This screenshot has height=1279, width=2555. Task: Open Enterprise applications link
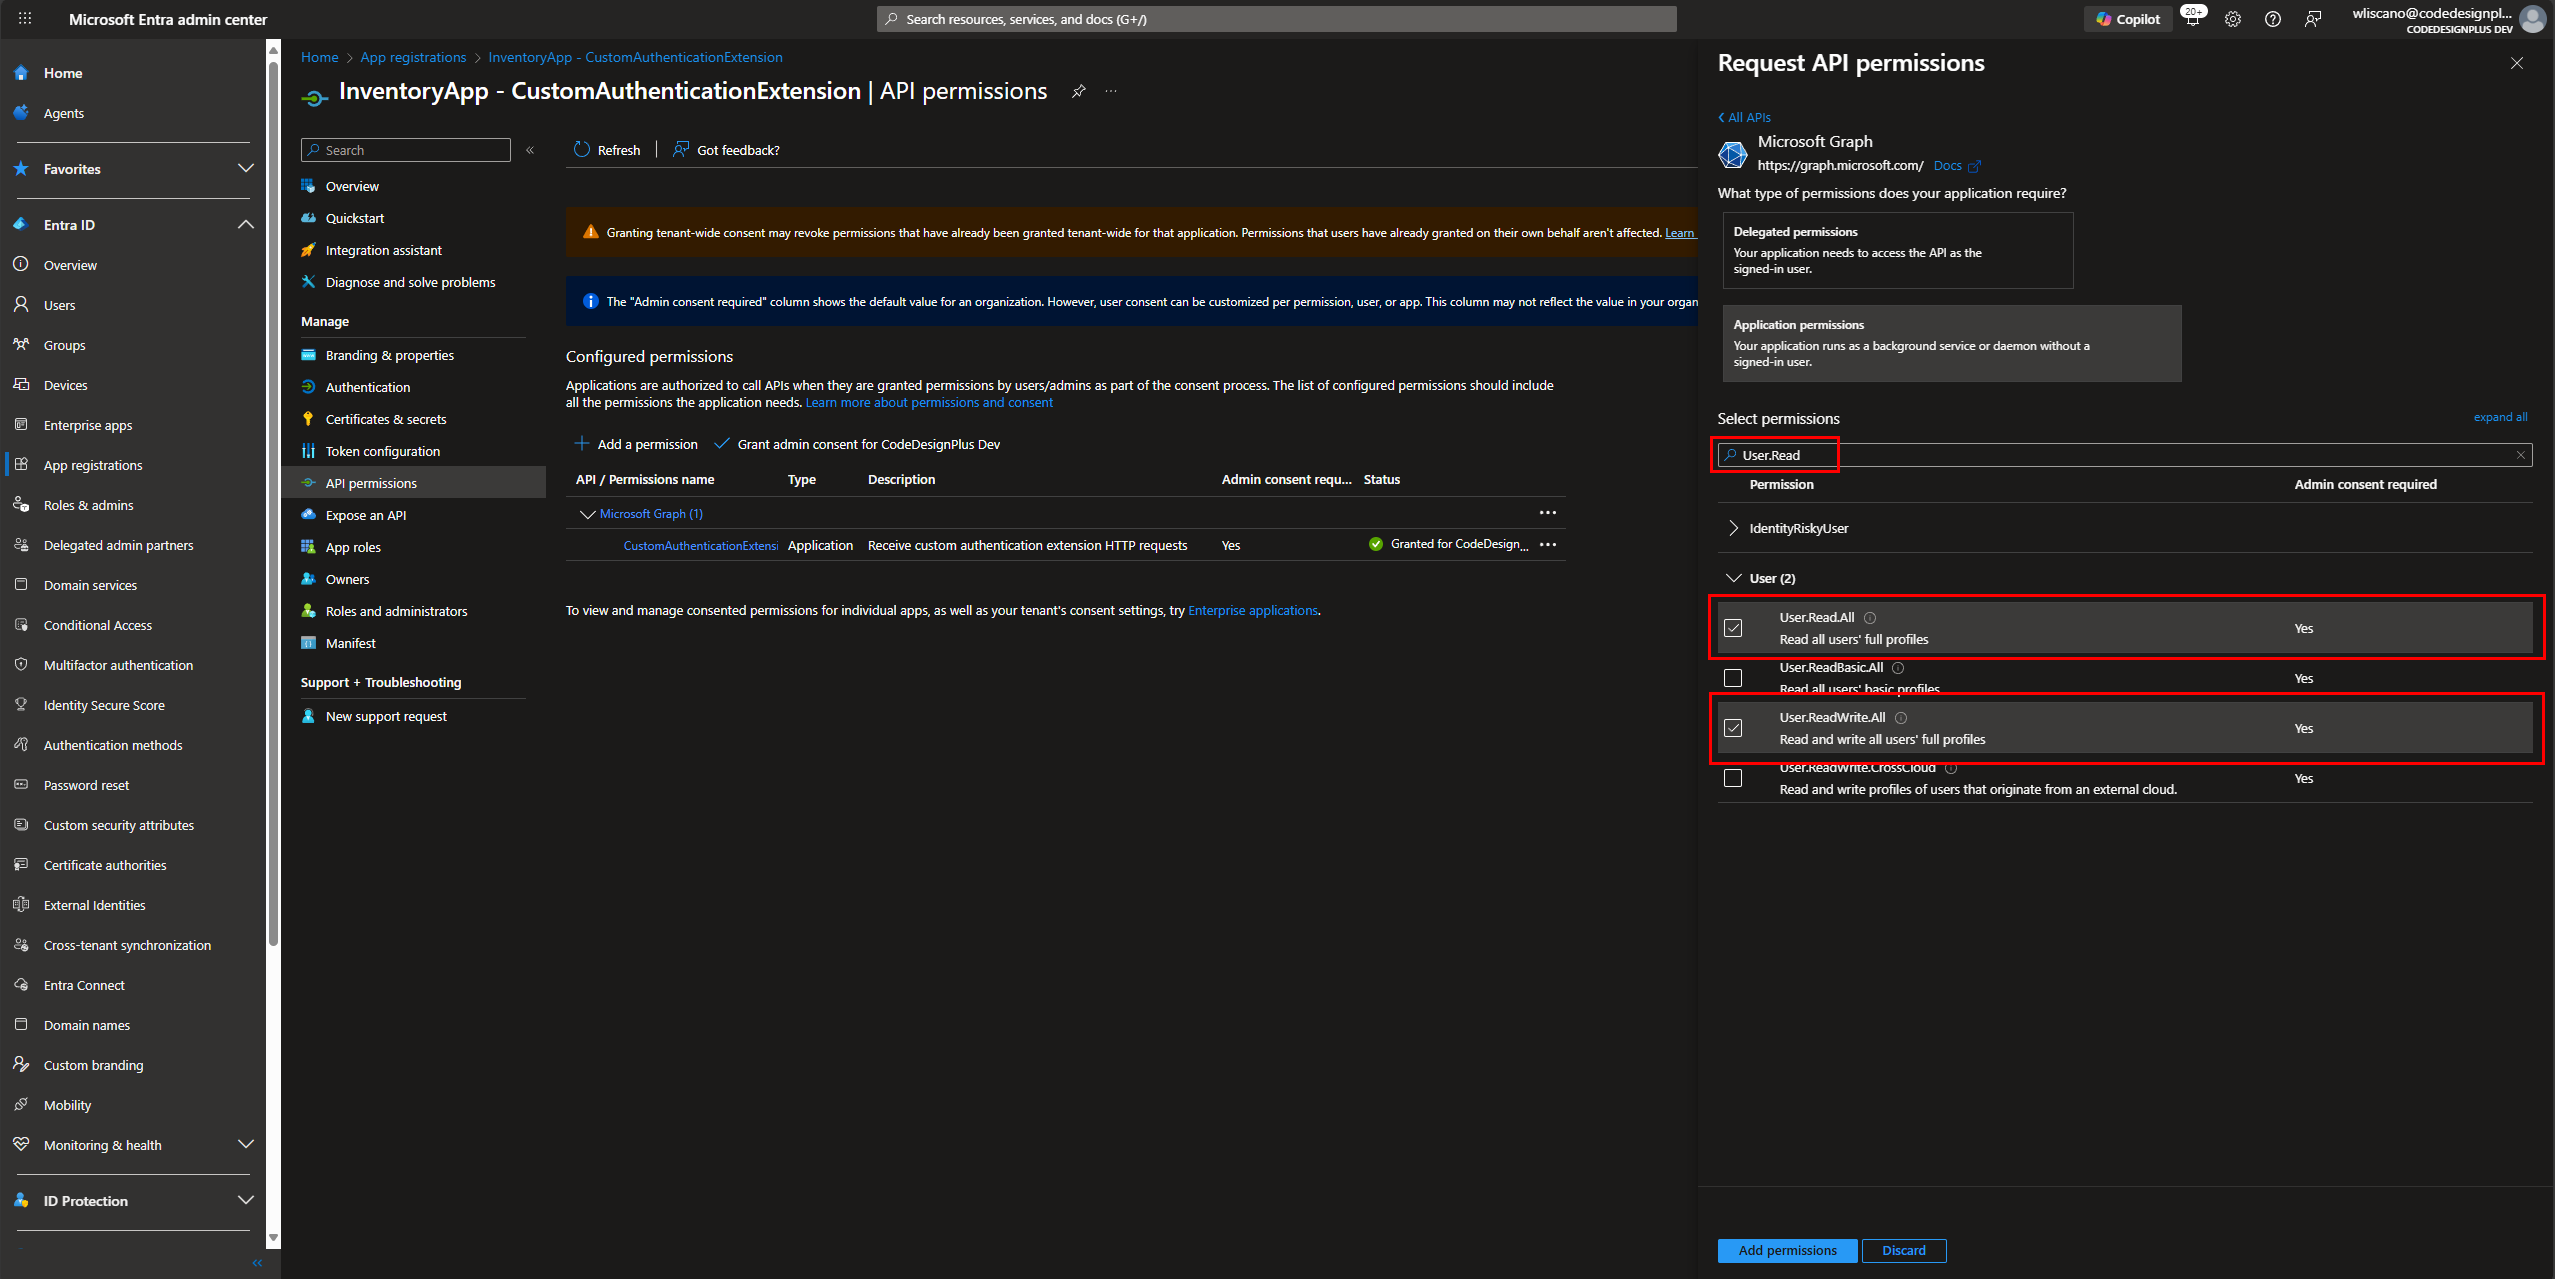(1253, 611)
